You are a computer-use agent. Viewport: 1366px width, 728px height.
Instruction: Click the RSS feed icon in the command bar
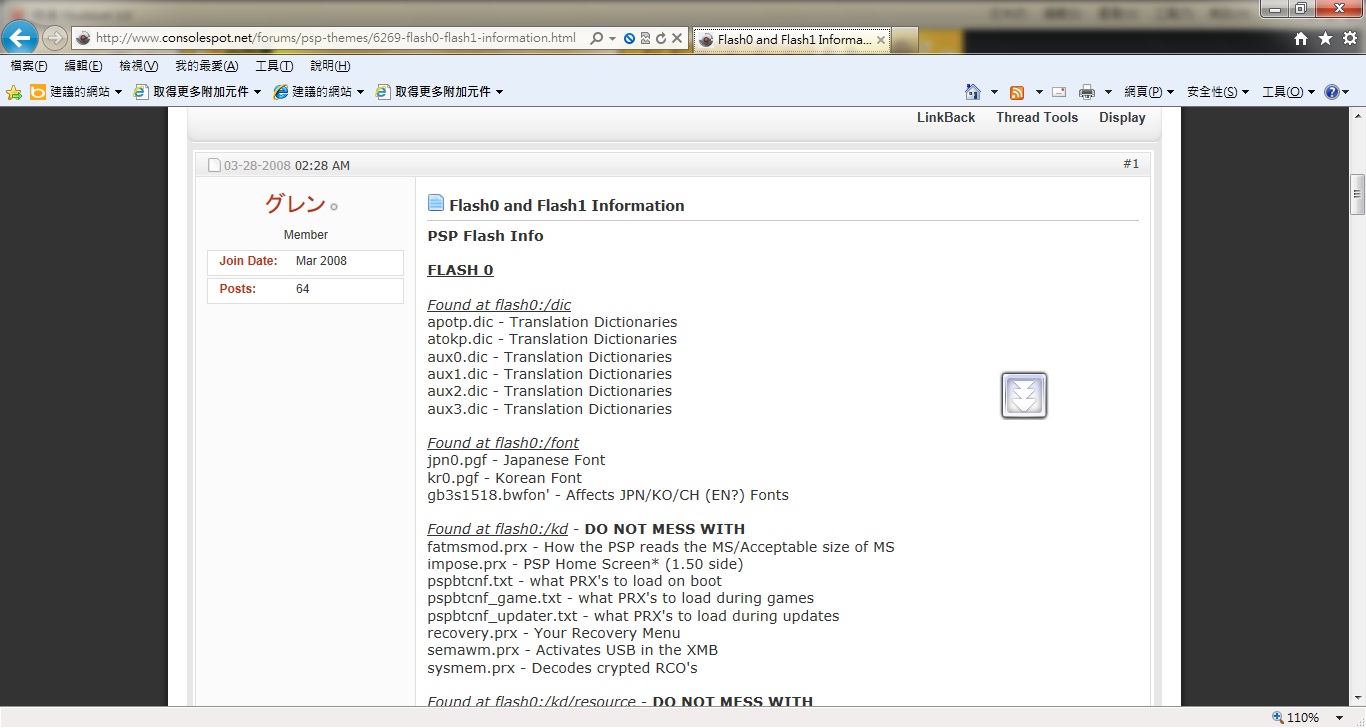[1017, 92]
